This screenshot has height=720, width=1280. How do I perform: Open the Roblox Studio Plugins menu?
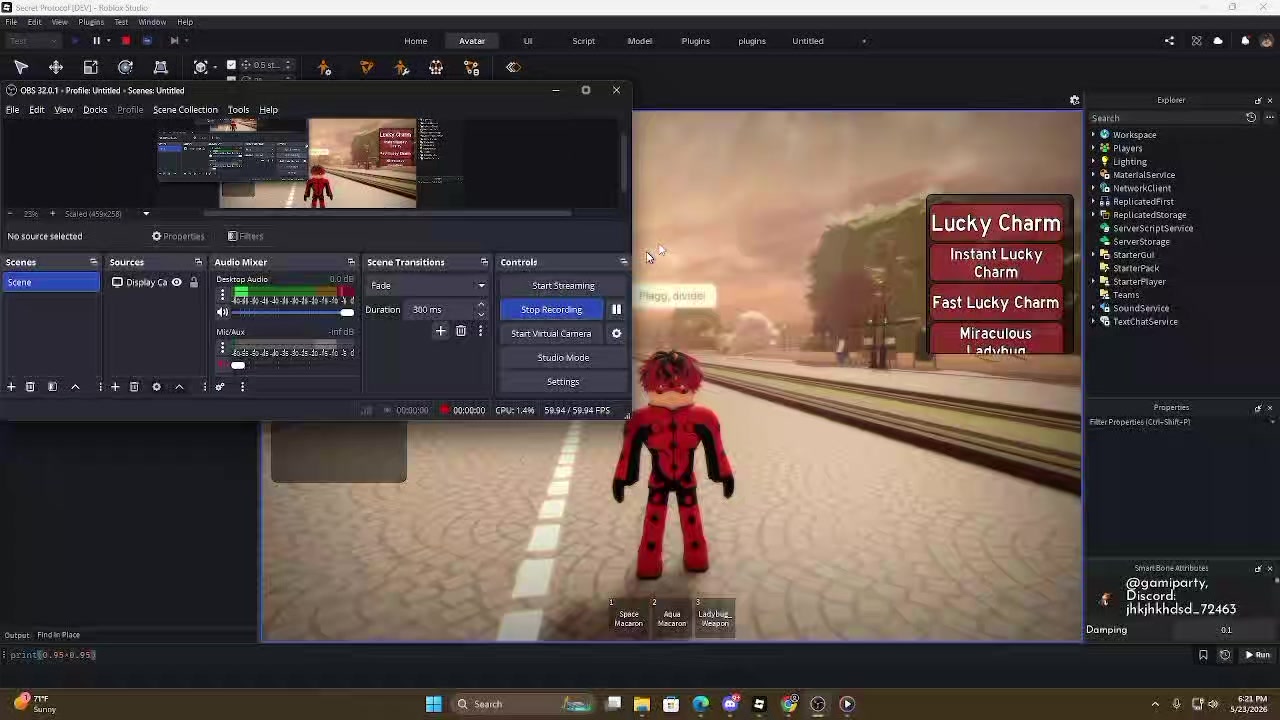[91, 22]
